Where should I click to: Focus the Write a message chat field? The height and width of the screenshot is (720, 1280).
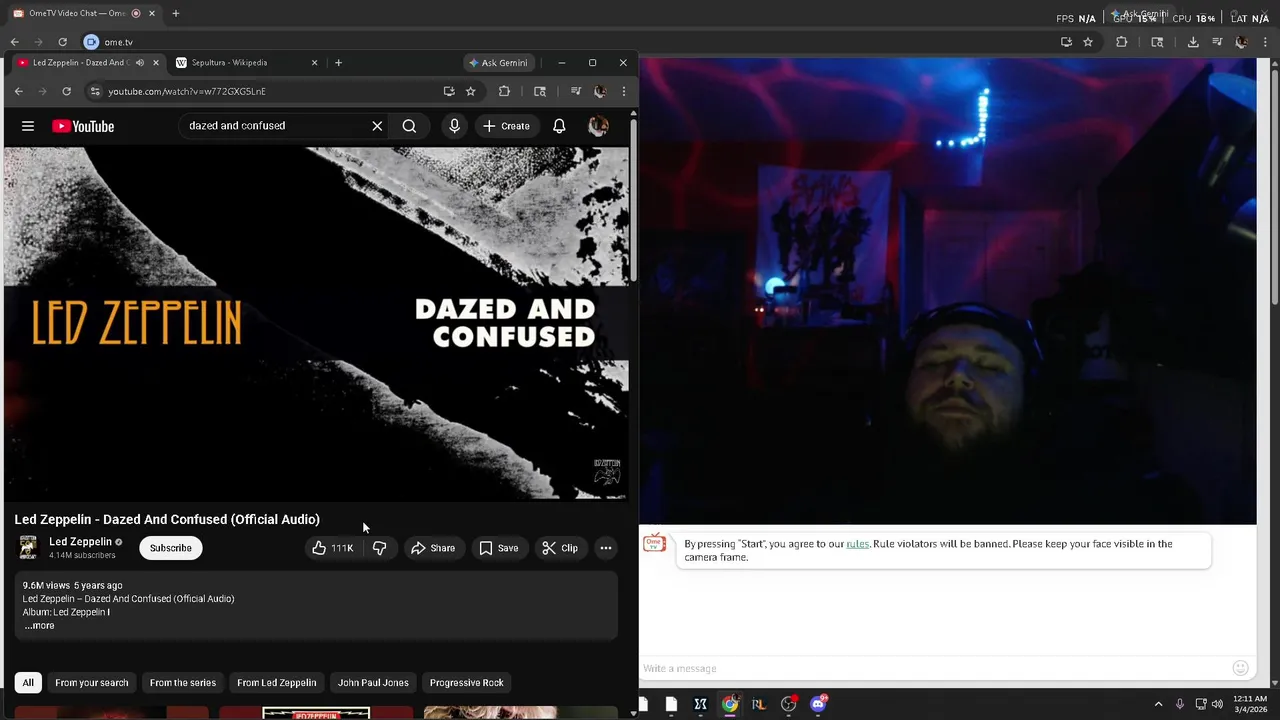(x=930, y=668)
